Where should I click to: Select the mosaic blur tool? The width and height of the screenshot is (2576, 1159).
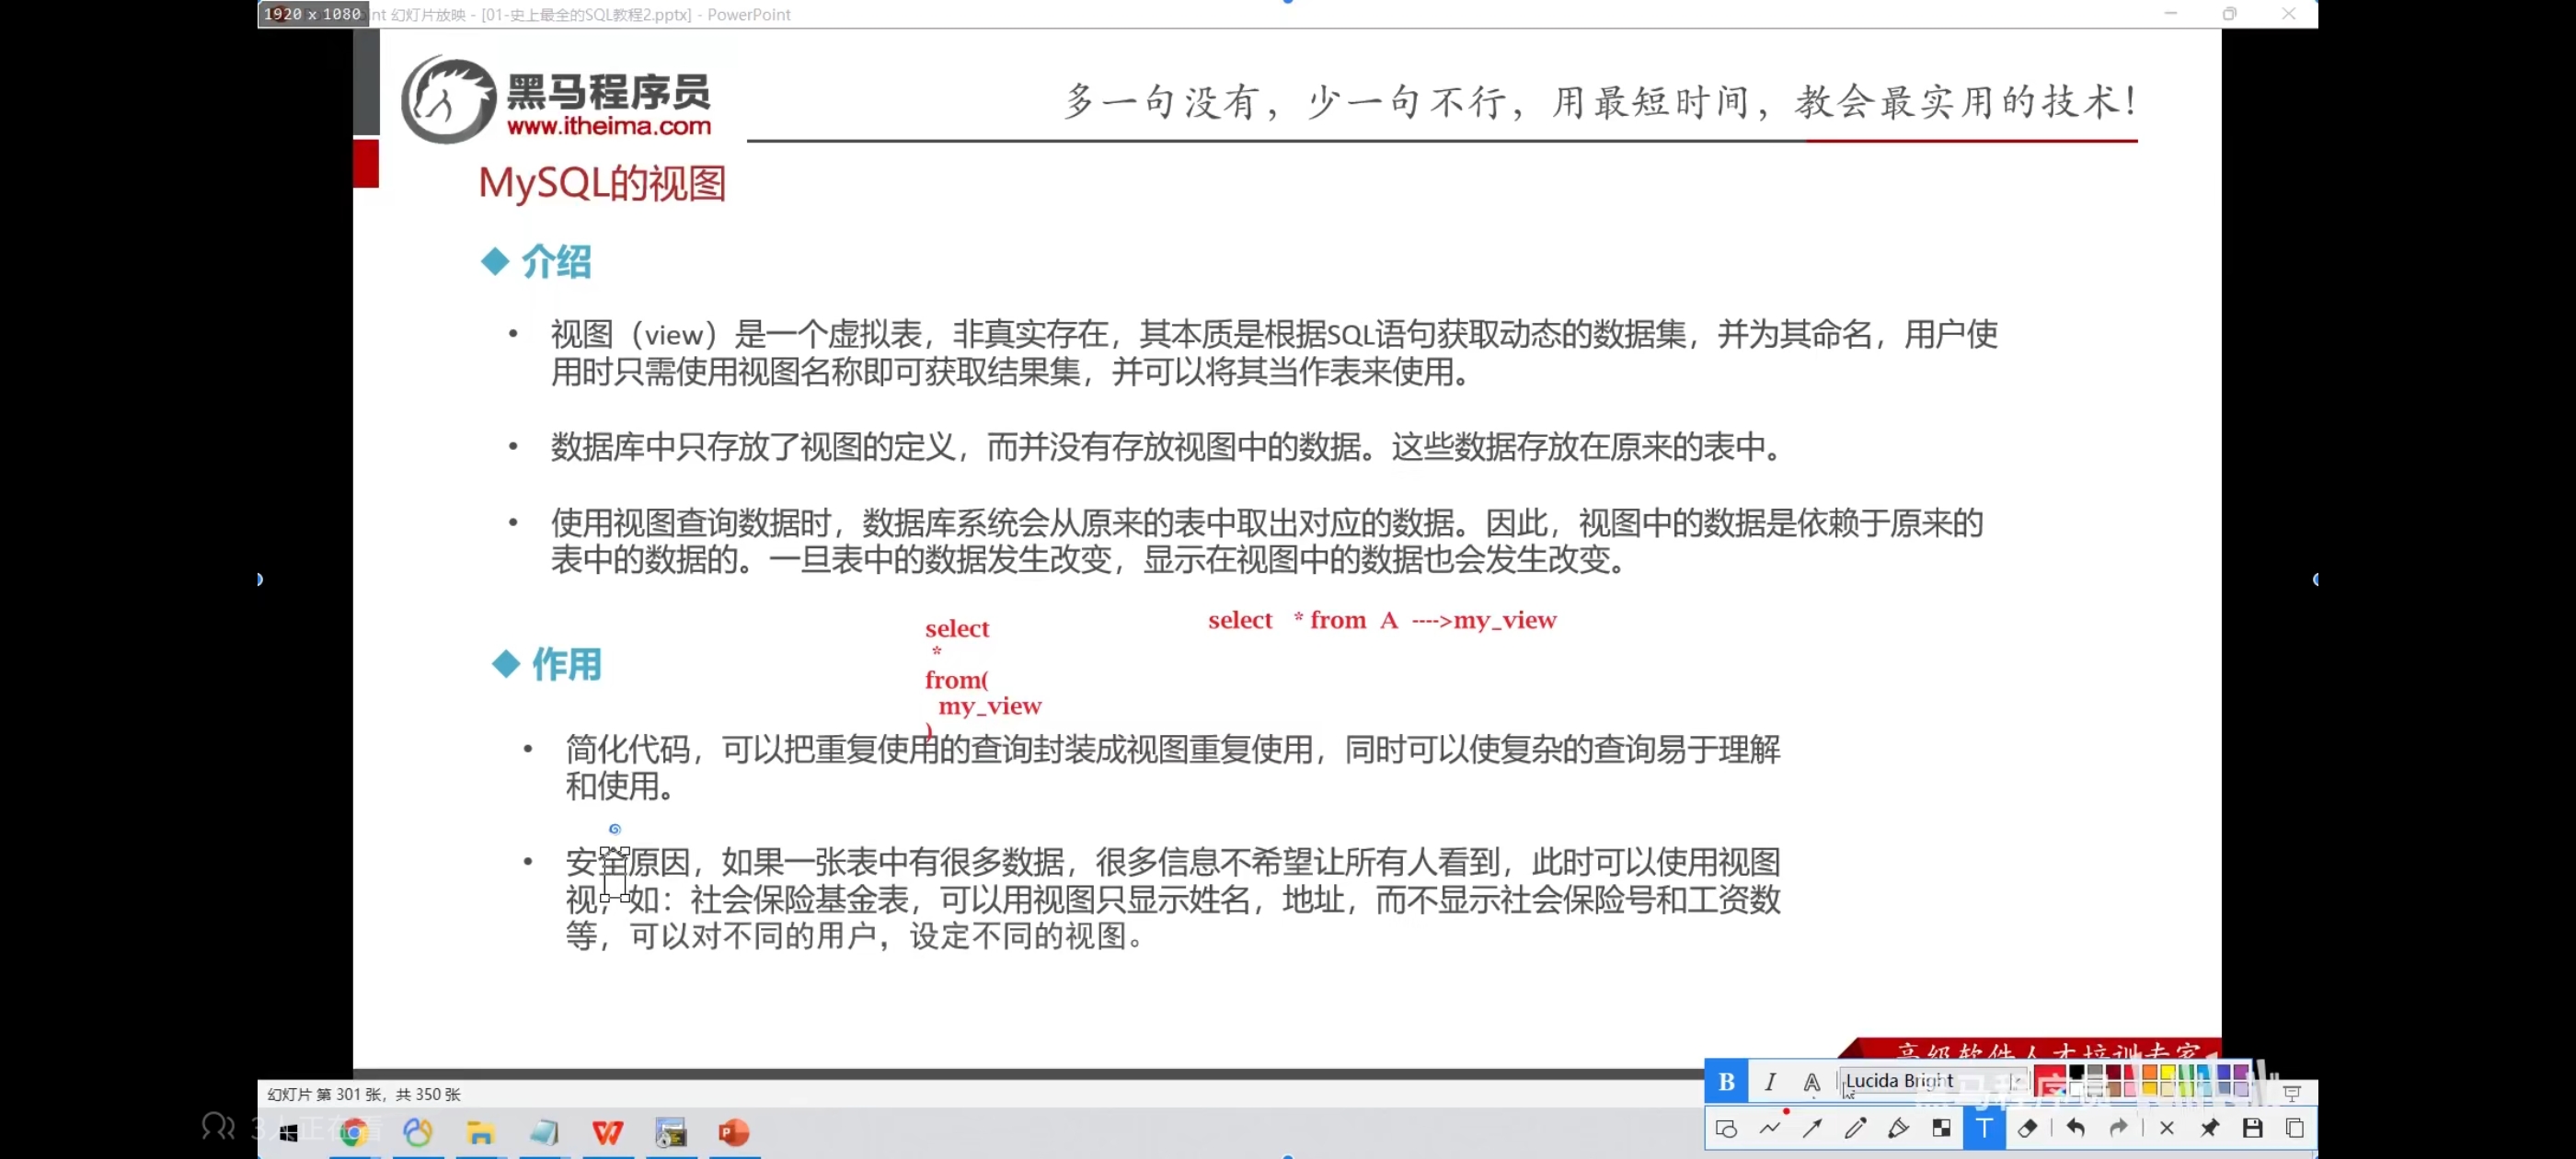(1941, 1129)
